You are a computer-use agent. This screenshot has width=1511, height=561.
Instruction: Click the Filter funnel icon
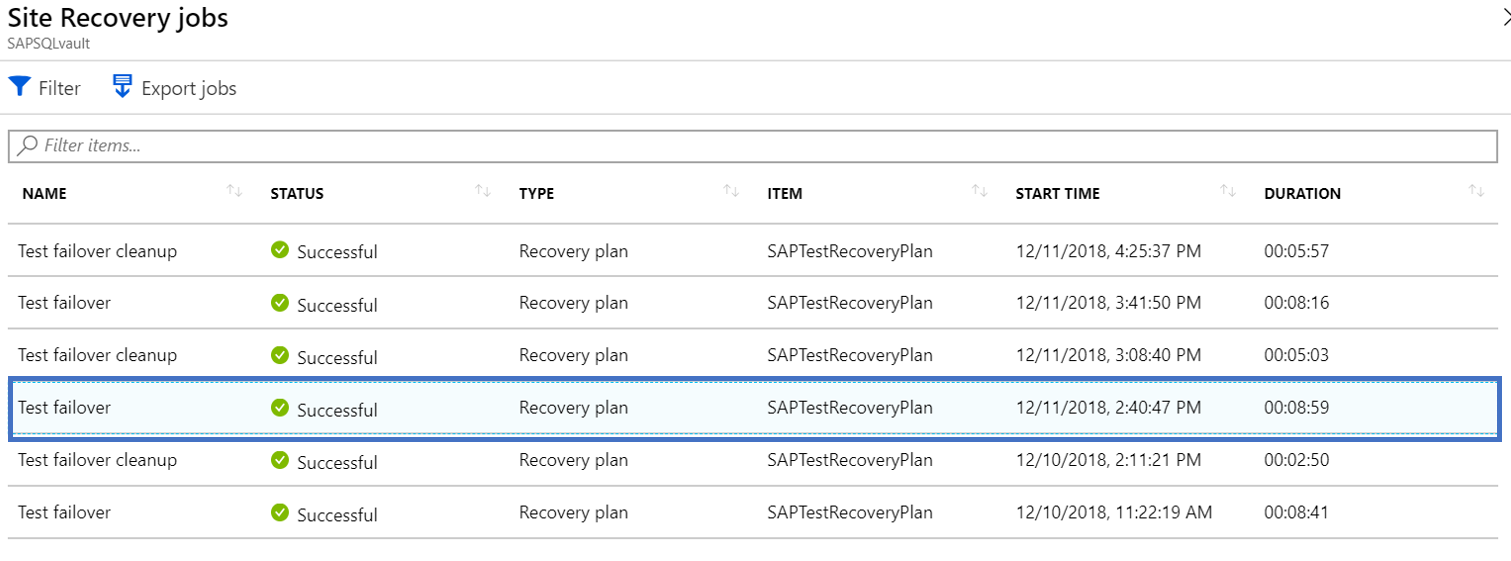(20, 87)
